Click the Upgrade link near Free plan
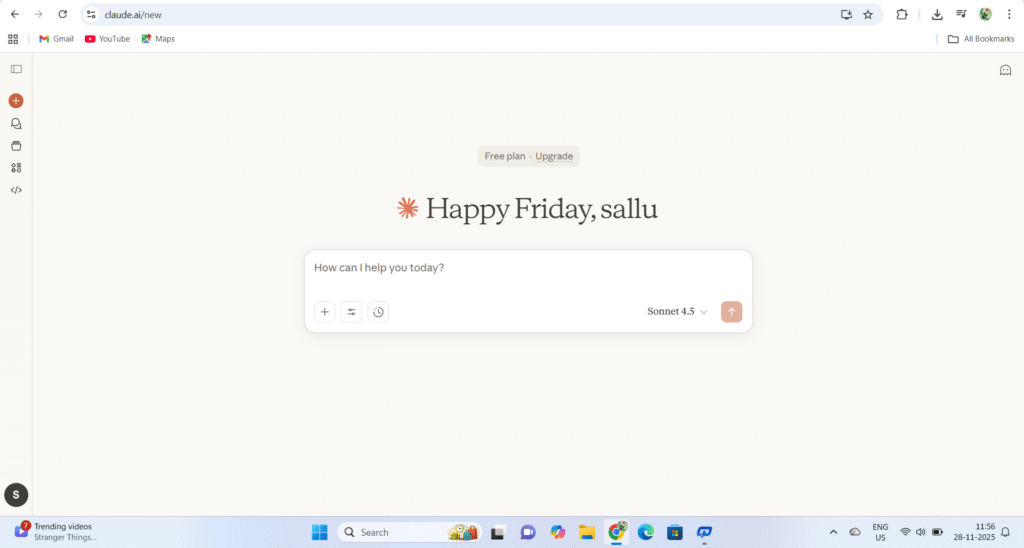This screenshot has height=548, width=1024. tap(554, 156)
